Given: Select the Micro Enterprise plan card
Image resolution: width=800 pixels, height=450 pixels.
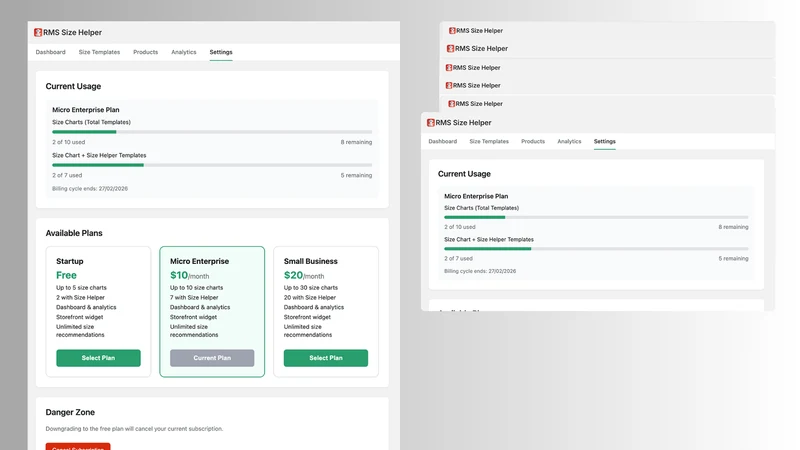Looking at the screenshot, I should pos(212,312).
